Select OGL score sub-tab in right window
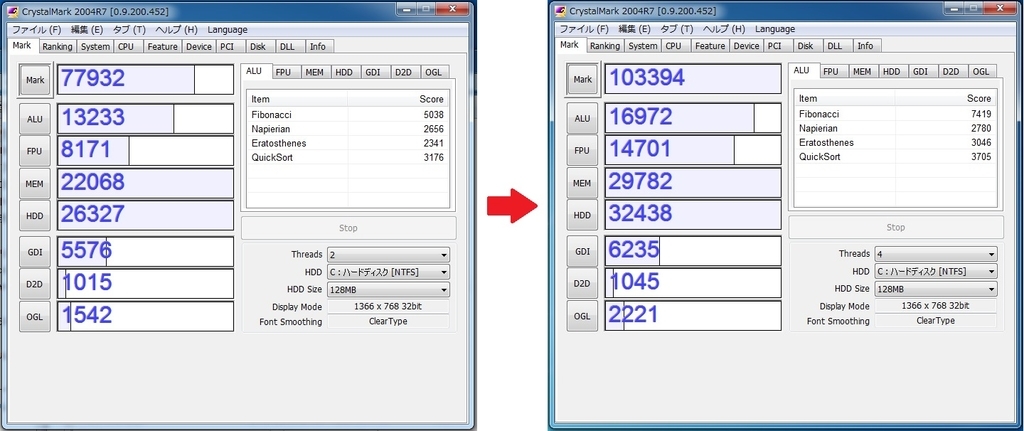Image resolution: width=1024 pixels, height=431 pixels. 981,72
